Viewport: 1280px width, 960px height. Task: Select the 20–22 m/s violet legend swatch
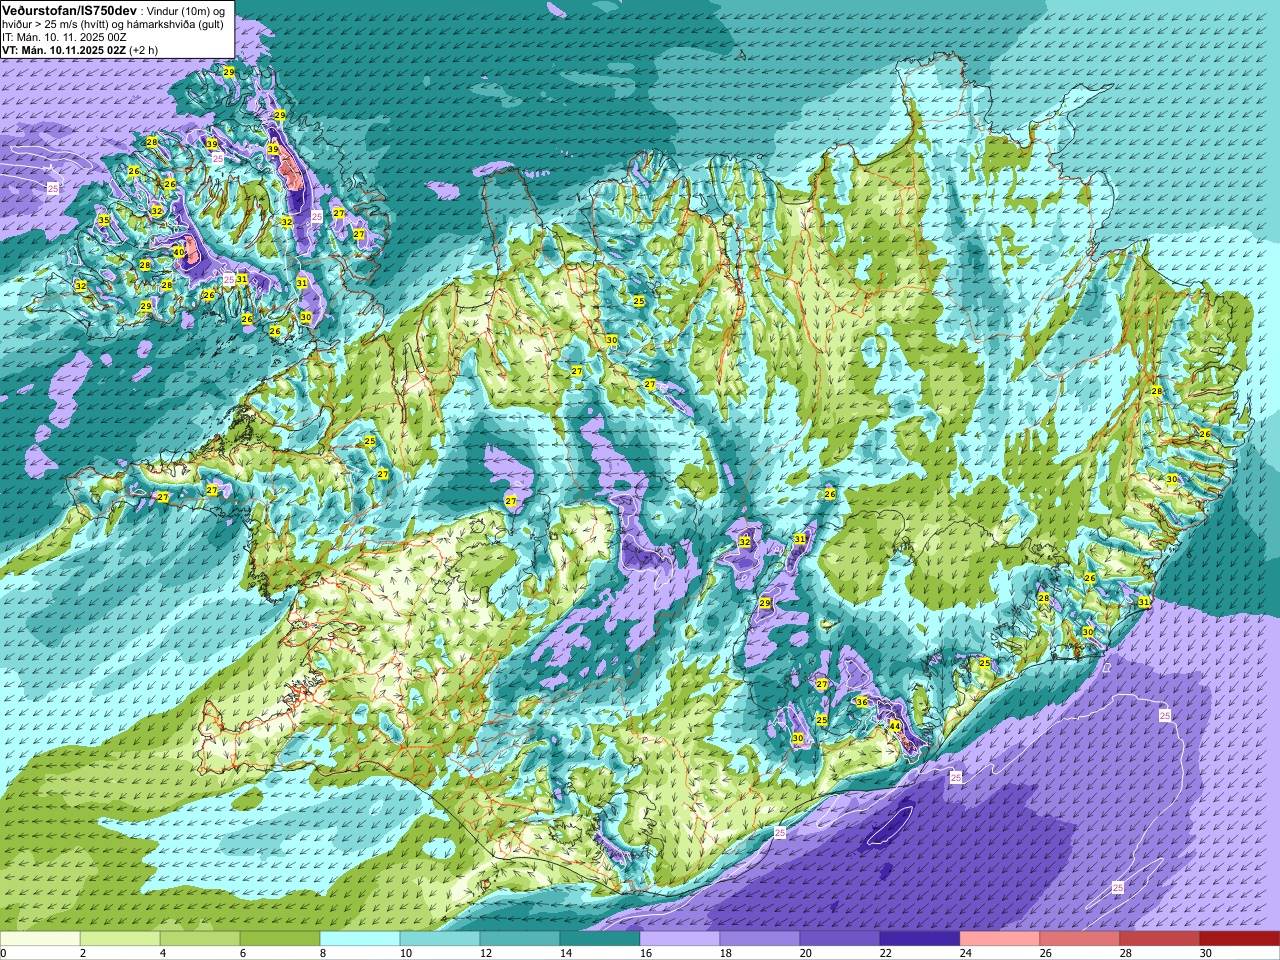click(x=840, y=938)
